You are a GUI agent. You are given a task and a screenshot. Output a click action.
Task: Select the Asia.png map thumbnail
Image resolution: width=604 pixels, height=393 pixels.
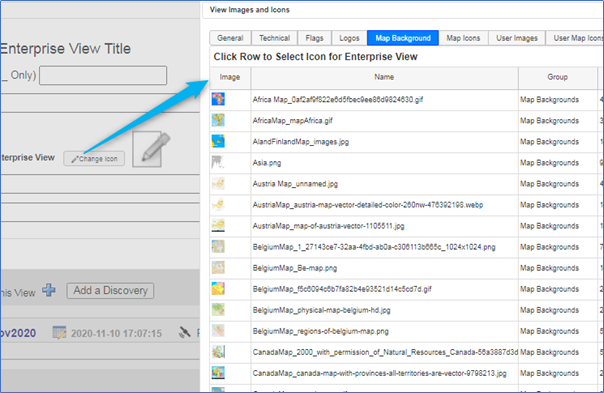(218, 162)
